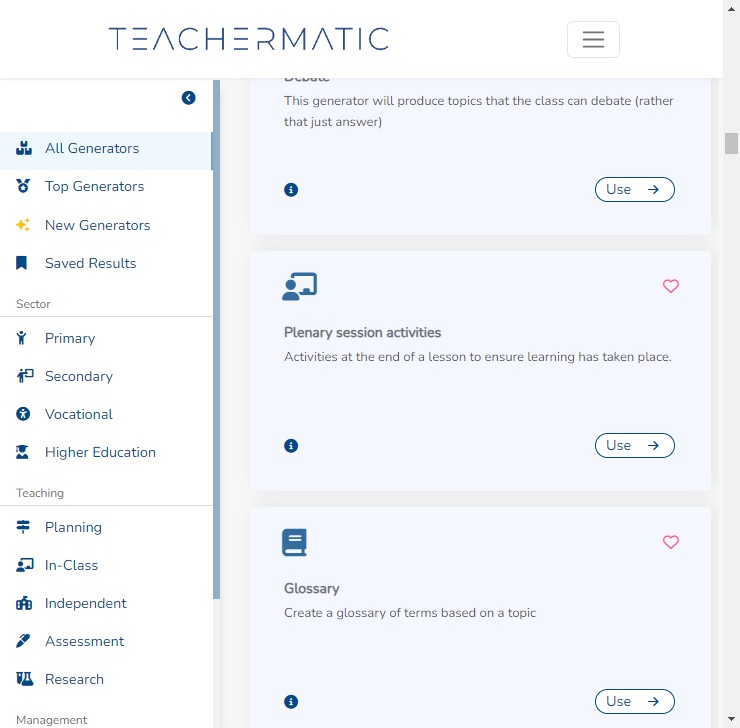Click the Sector section heading

[x=33, y=304]
